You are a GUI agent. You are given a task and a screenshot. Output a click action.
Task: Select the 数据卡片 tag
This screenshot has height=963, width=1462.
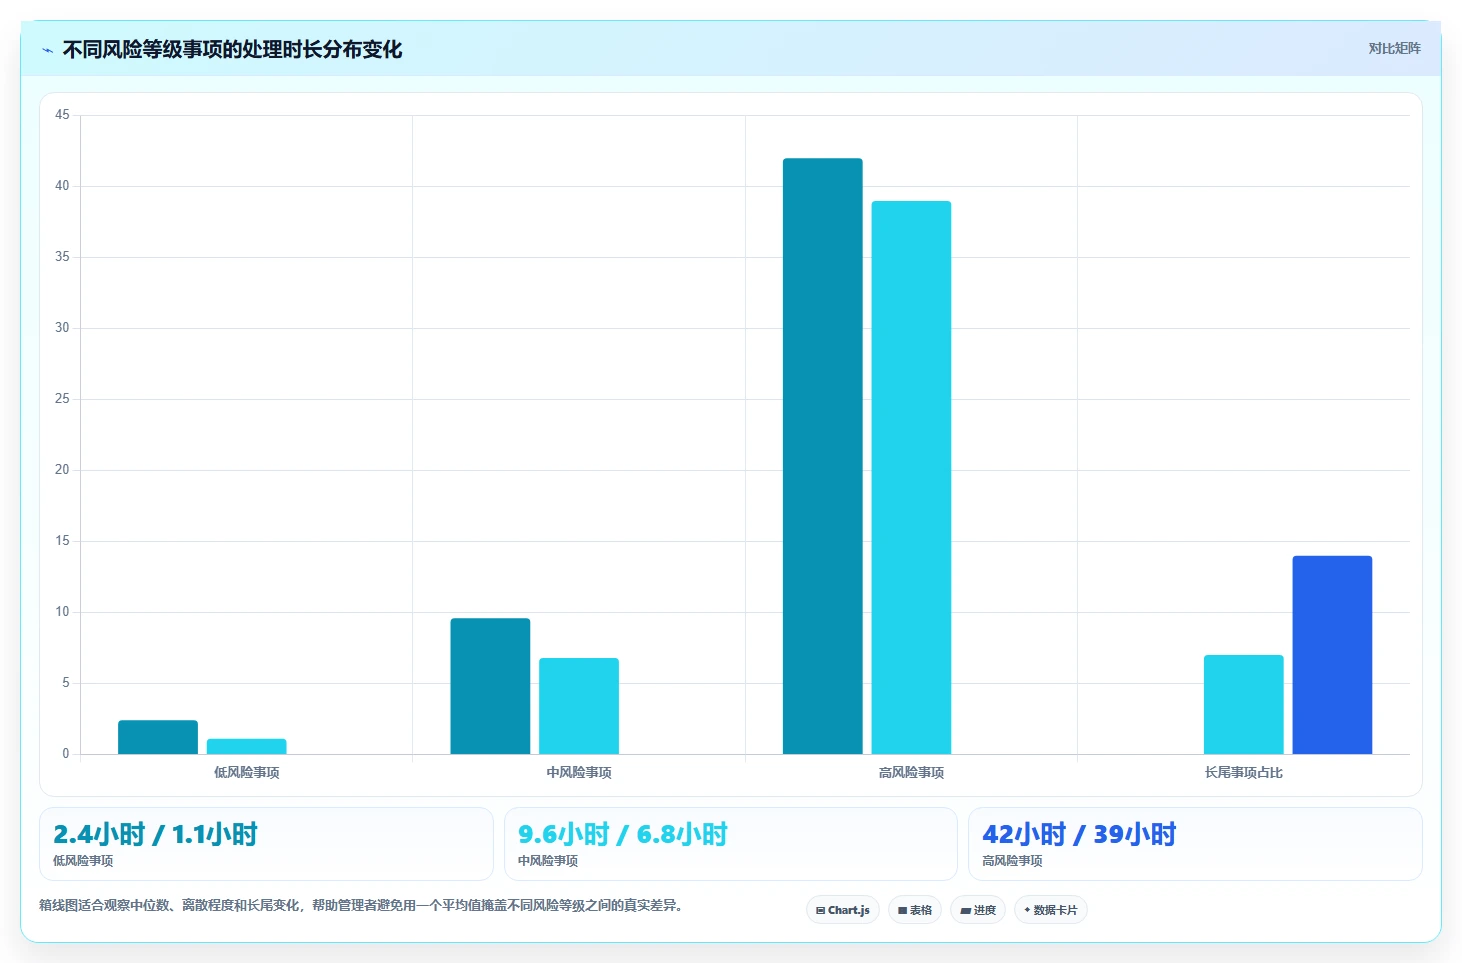[1051, 910]
